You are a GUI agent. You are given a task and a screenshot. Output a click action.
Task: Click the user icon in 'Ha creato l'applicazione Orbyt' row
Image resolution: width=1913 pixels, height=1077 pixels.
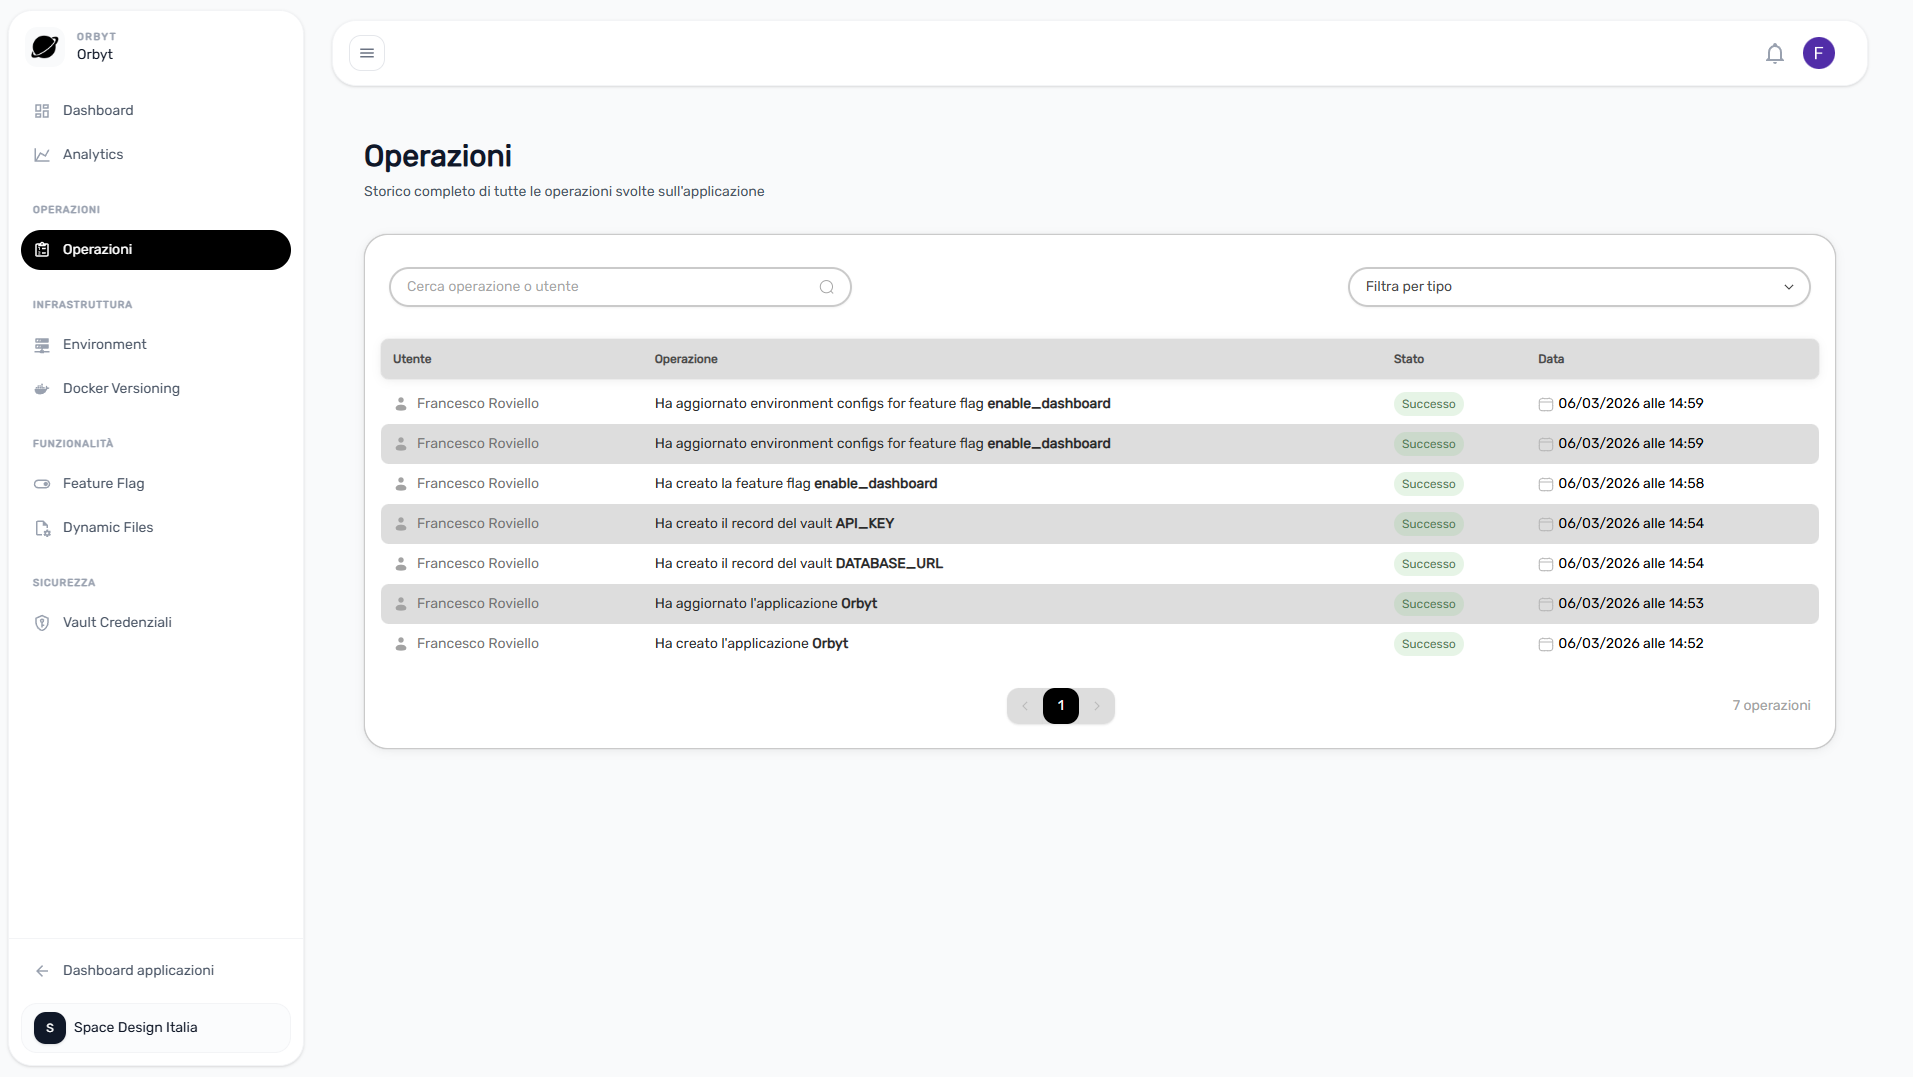click(x=401, y=644)
